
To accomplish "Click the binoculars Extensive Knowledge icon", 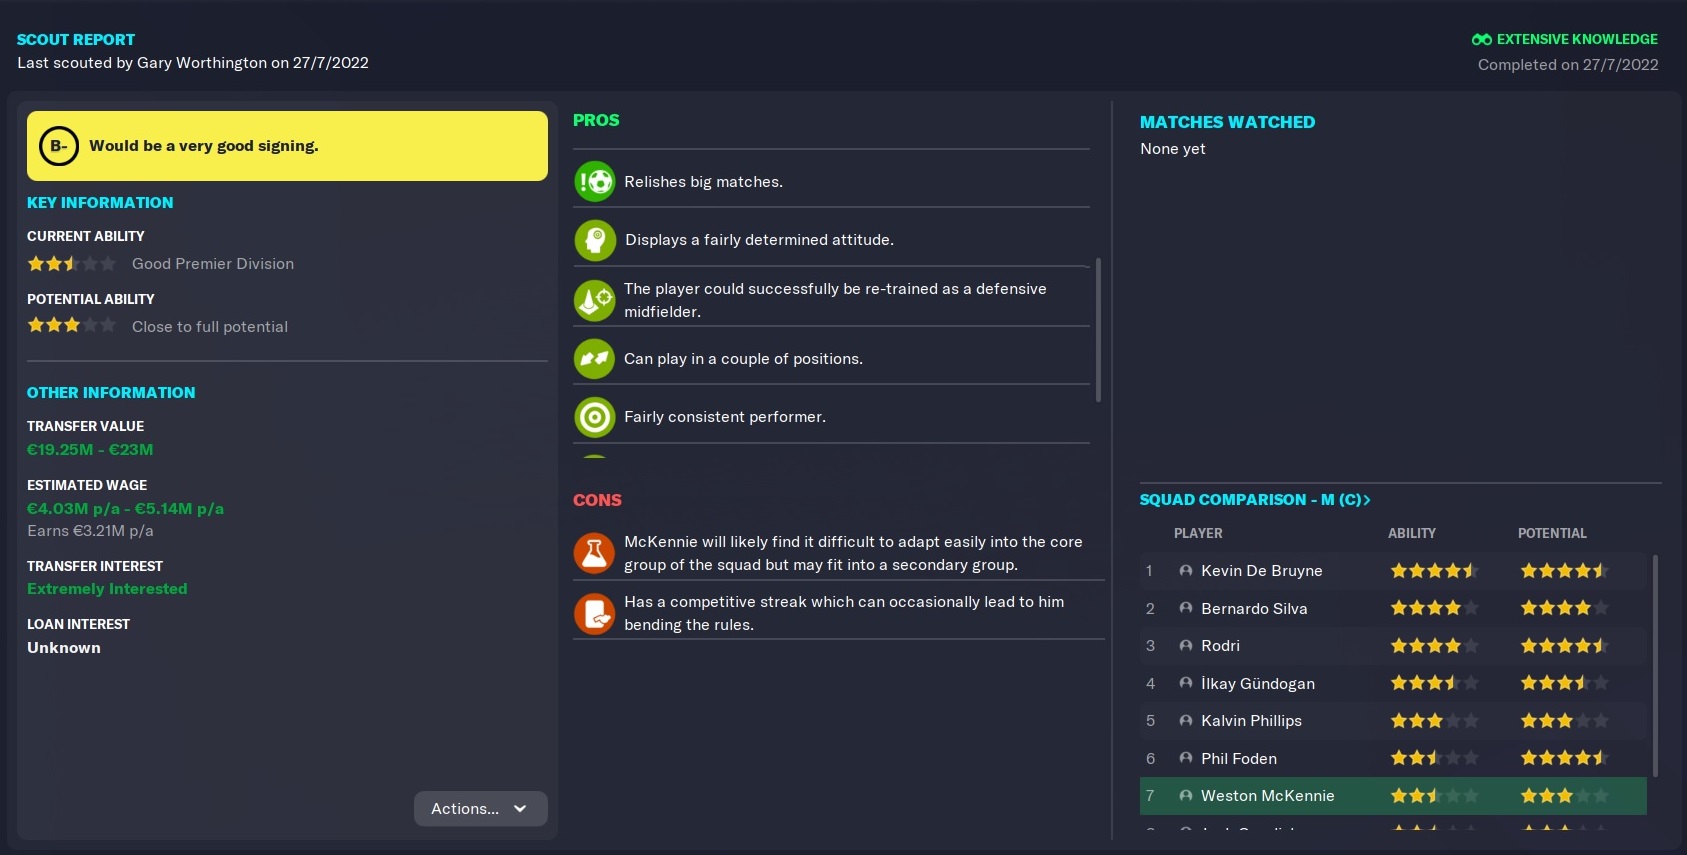I will (x=1482, y=40).
